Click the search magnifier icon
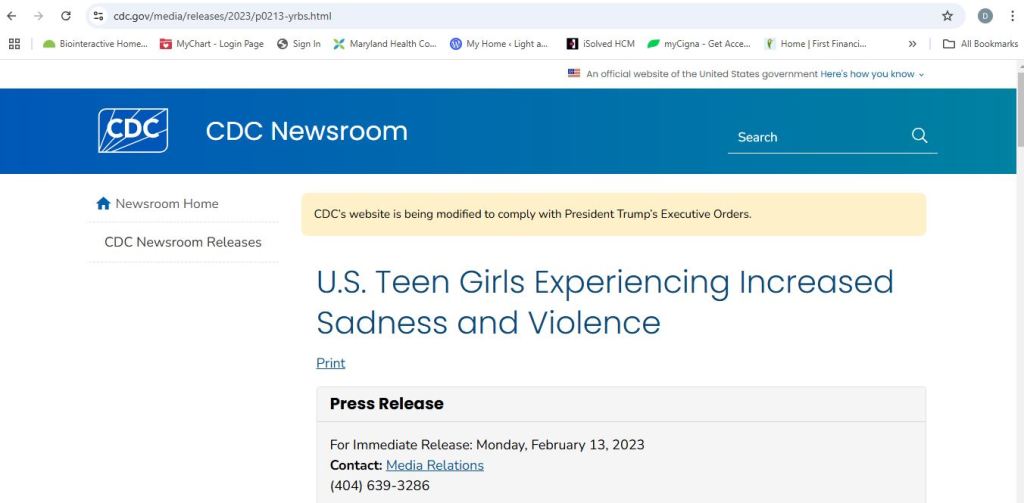The image size is (1024, 503). click(x=919, y=136)
